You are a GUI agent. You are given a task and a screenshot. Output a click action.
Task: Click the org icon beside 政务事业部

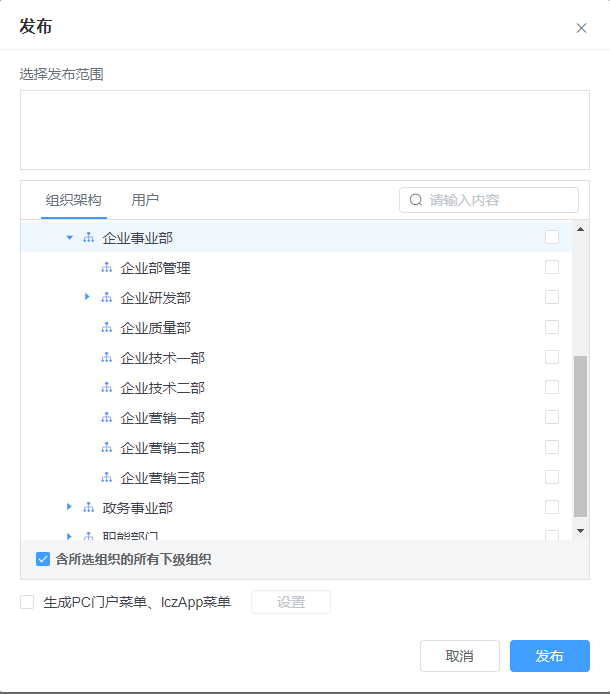coord(88,508)
